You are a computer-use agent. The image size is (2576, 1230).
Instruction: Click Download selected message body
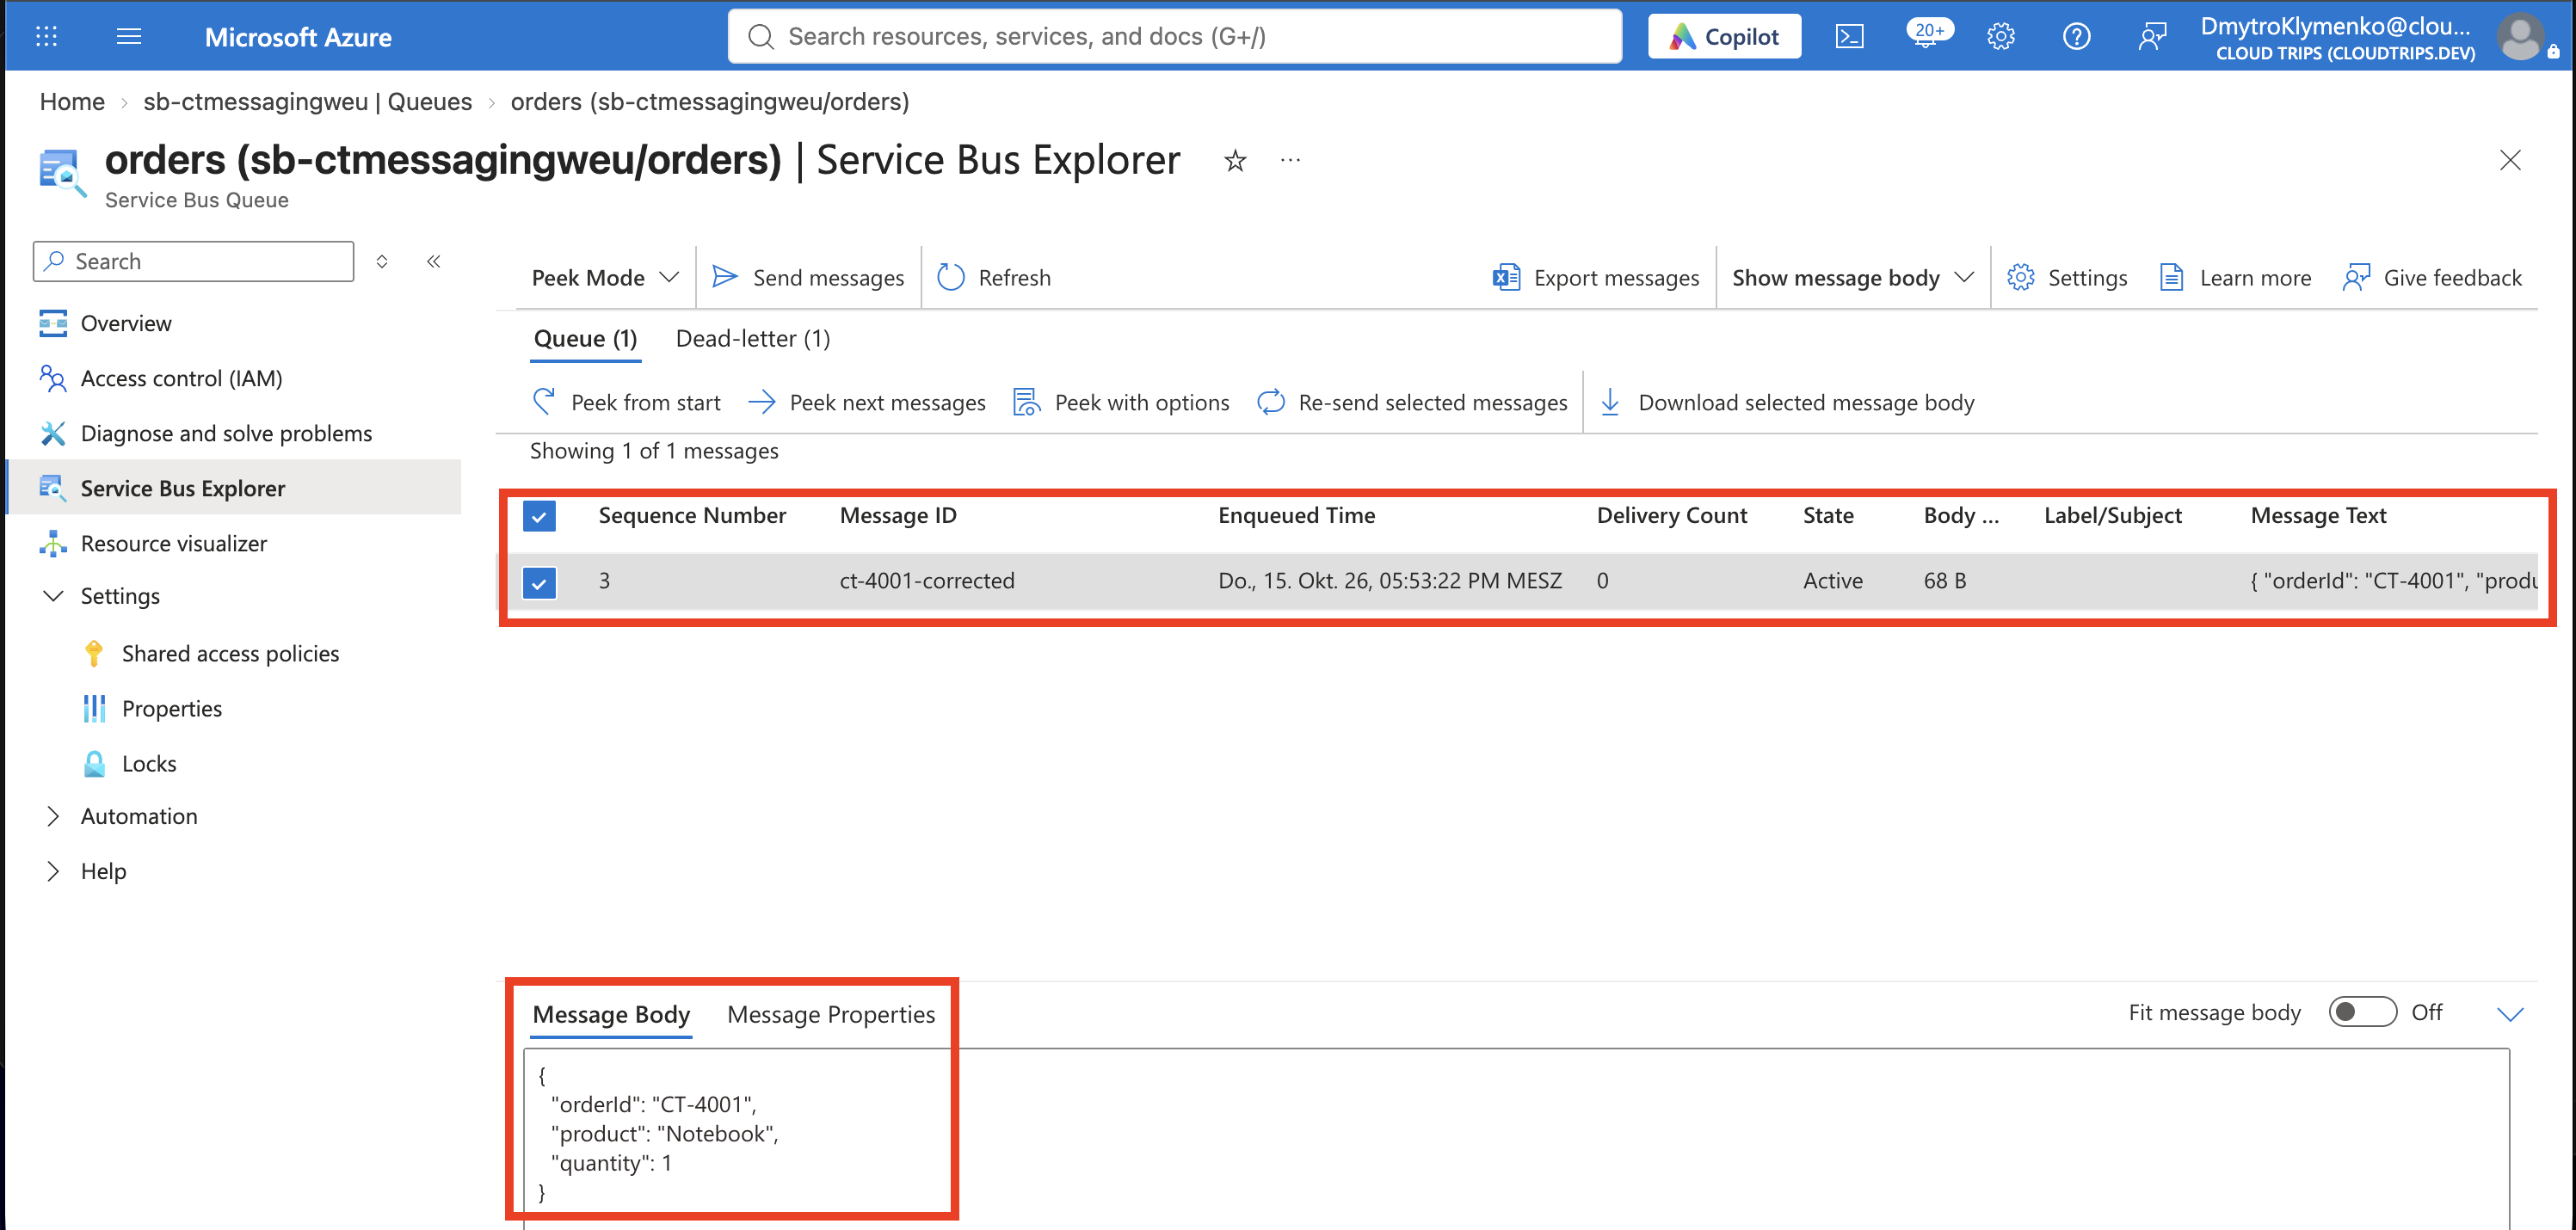click(x=1787, y=402)
